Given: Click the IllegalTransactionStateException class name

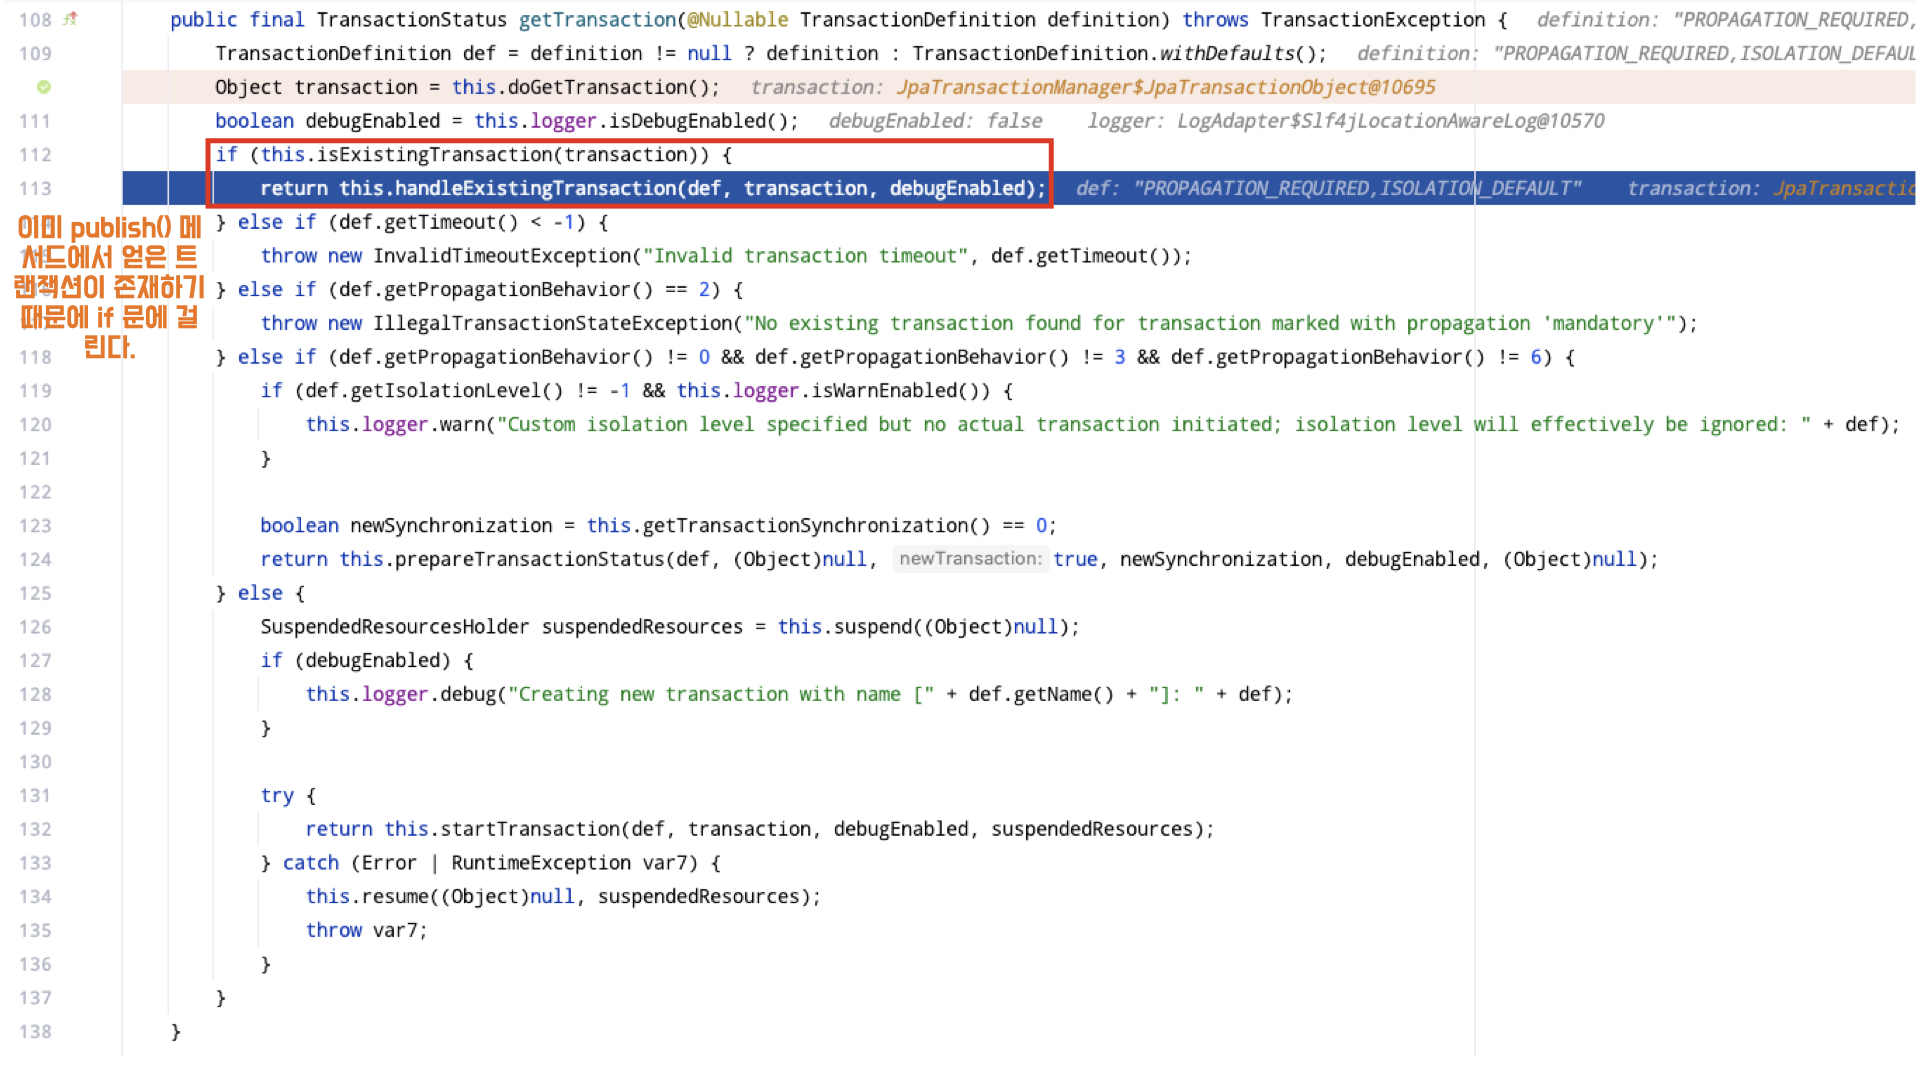Looking at the screenshot, I should pyautogui.click(x=552, y=323).
